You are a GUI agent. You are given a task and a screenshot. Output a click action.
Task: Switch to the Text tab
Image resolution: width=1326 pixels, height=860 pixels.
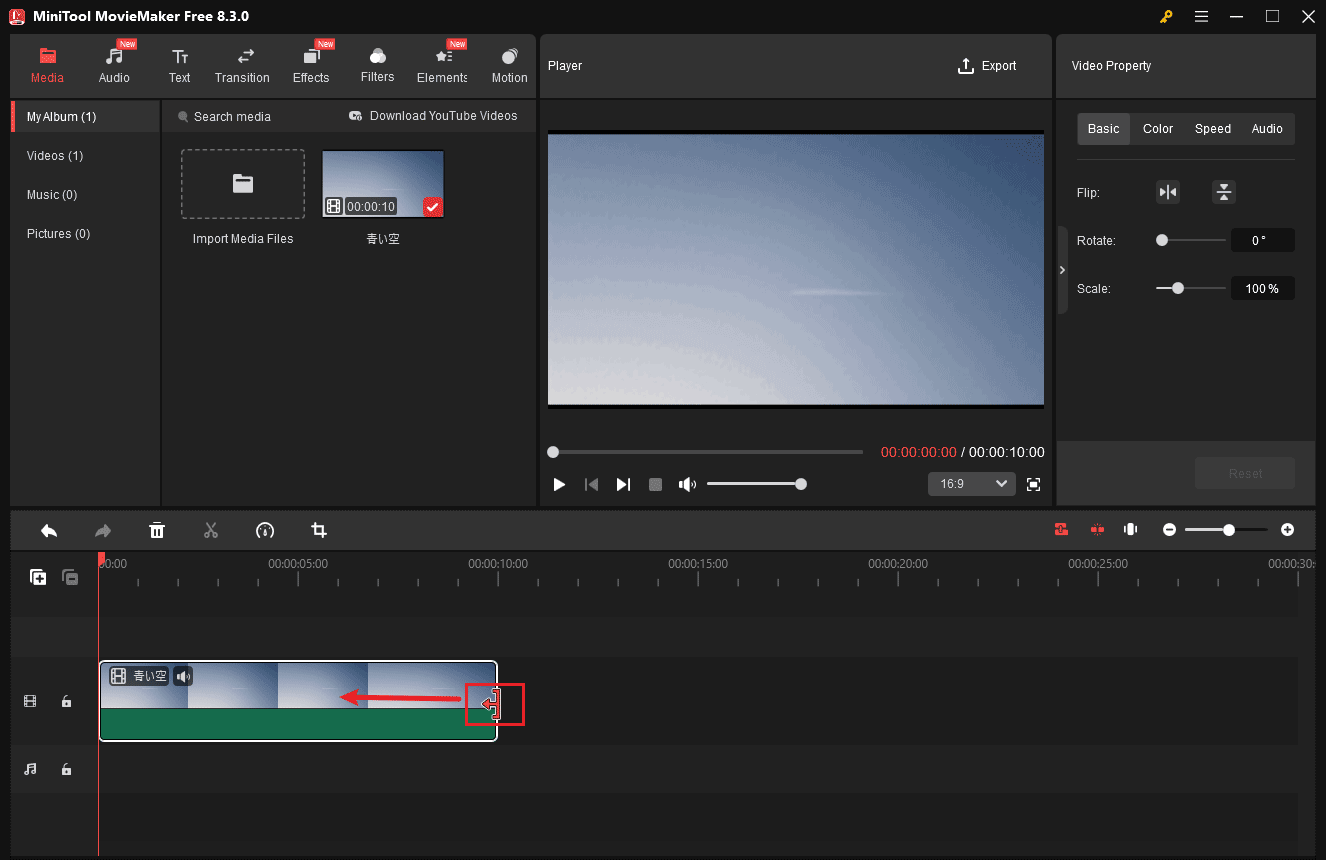coord(179,66)
